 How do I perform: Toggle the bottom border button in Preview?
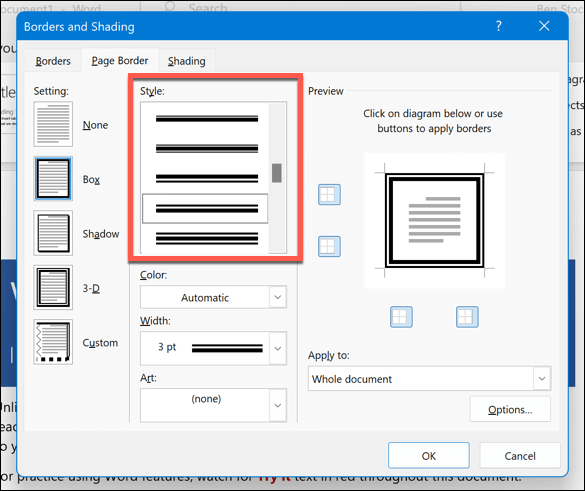pos(329,246)
